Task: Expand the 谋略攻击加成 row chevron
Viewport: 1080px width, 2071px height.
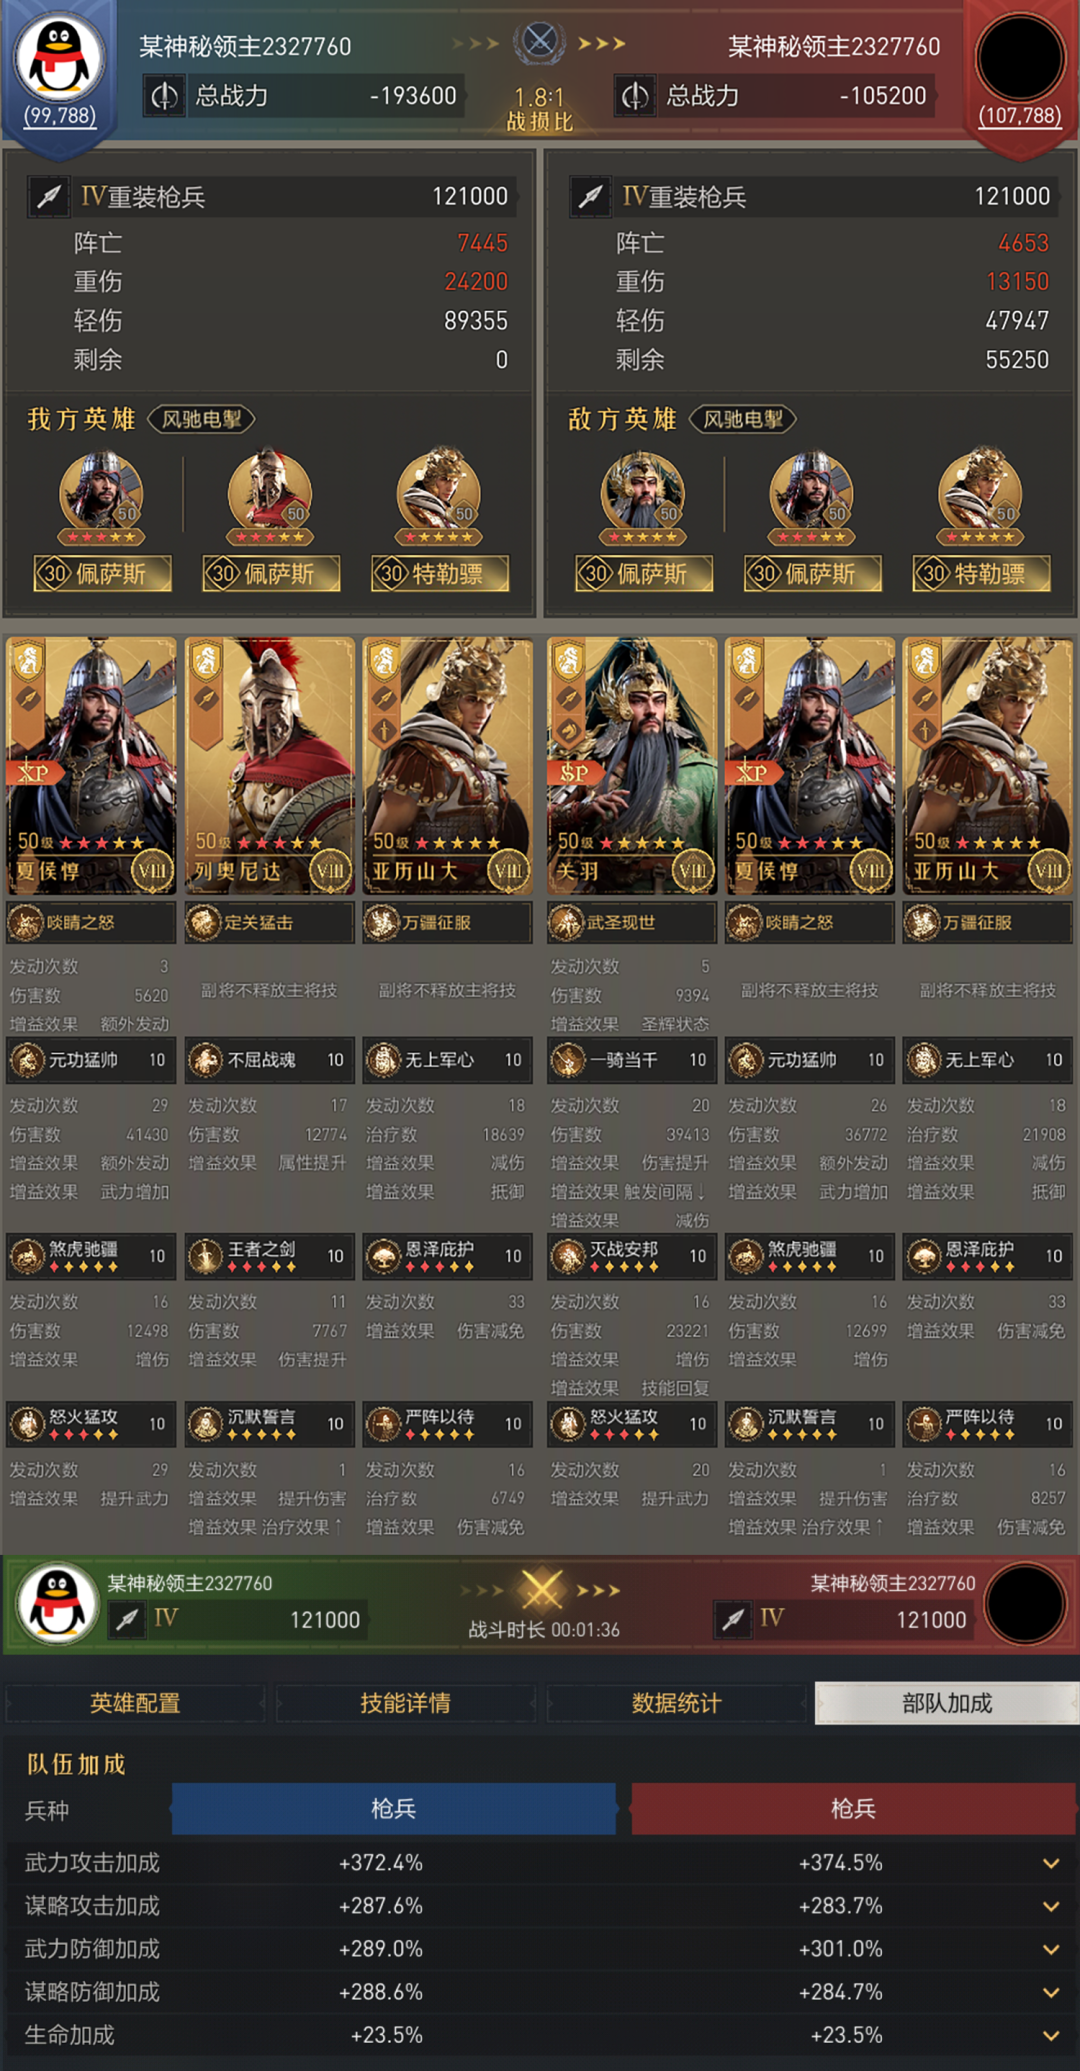Action: tap(1051, 1906)
